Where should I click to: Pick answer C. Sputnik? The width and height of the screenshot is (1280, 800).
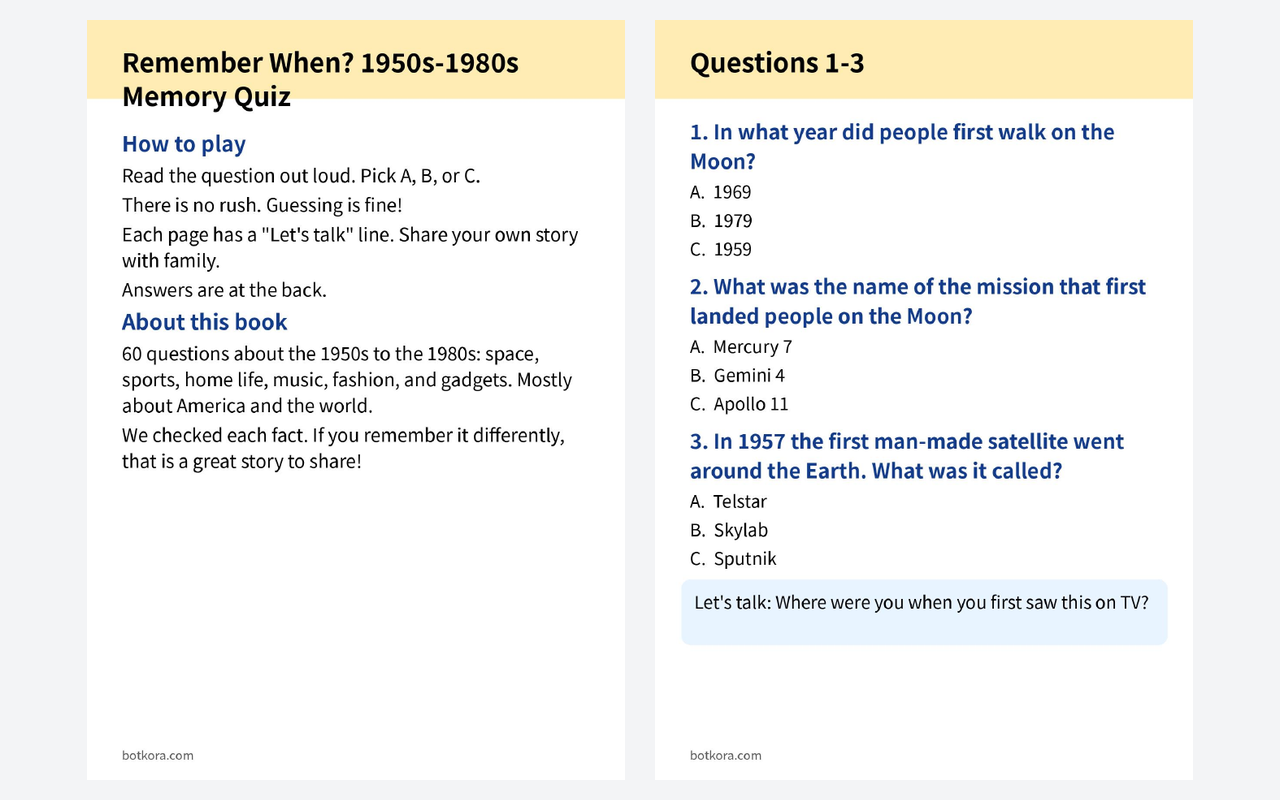click(733, 560)
